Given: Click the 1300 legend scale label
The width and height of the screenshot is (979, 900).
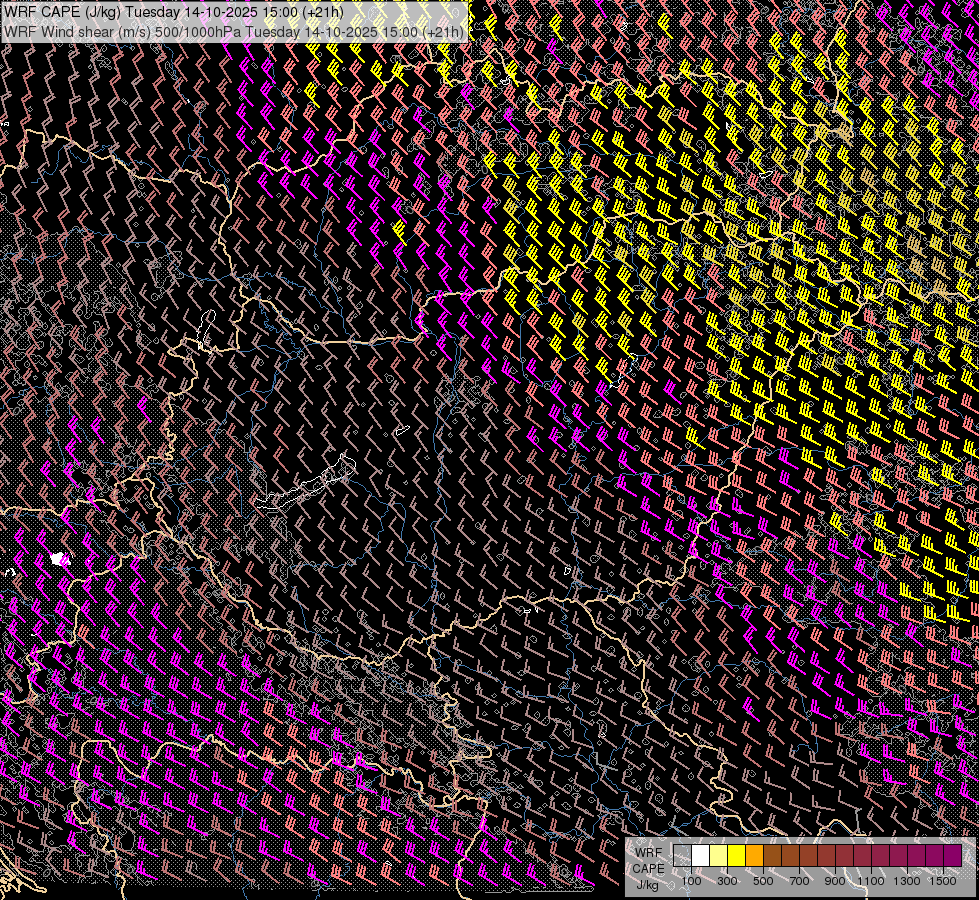Looking at the screenshot, I should click(907, 881).
